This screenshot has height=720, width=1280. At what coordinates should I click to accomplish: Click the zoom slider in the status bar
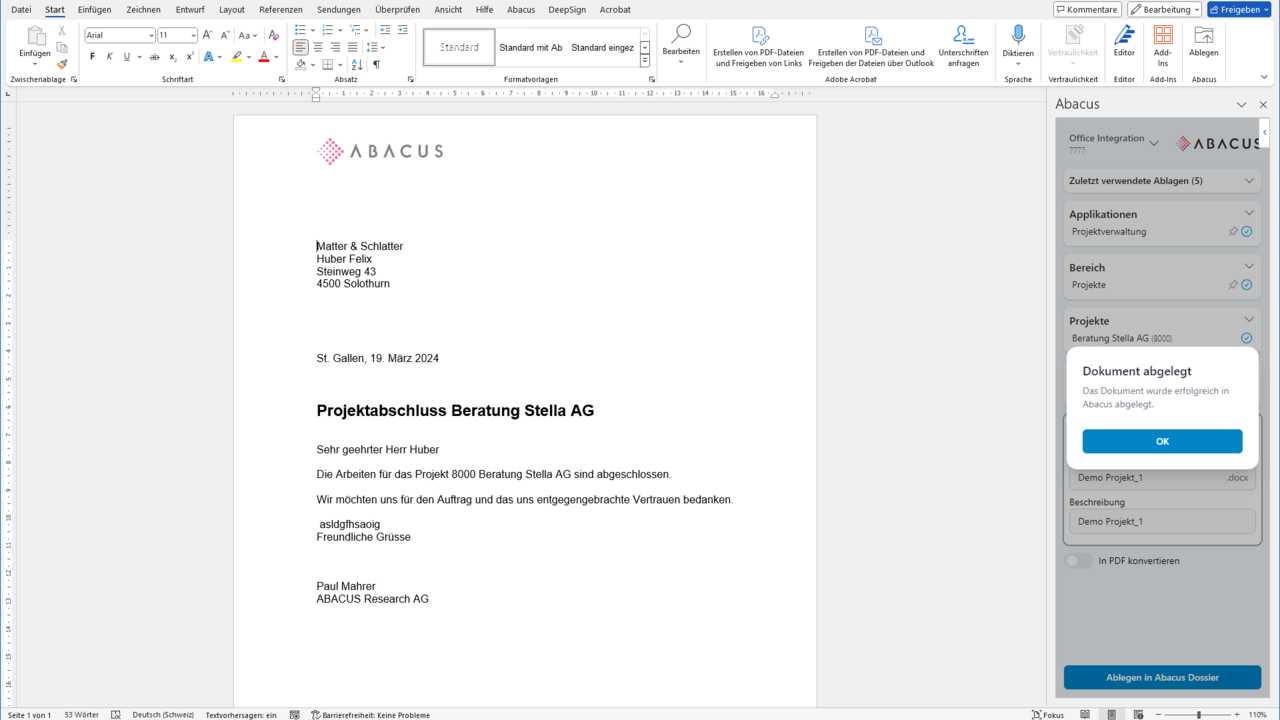tap(1199, 715)
